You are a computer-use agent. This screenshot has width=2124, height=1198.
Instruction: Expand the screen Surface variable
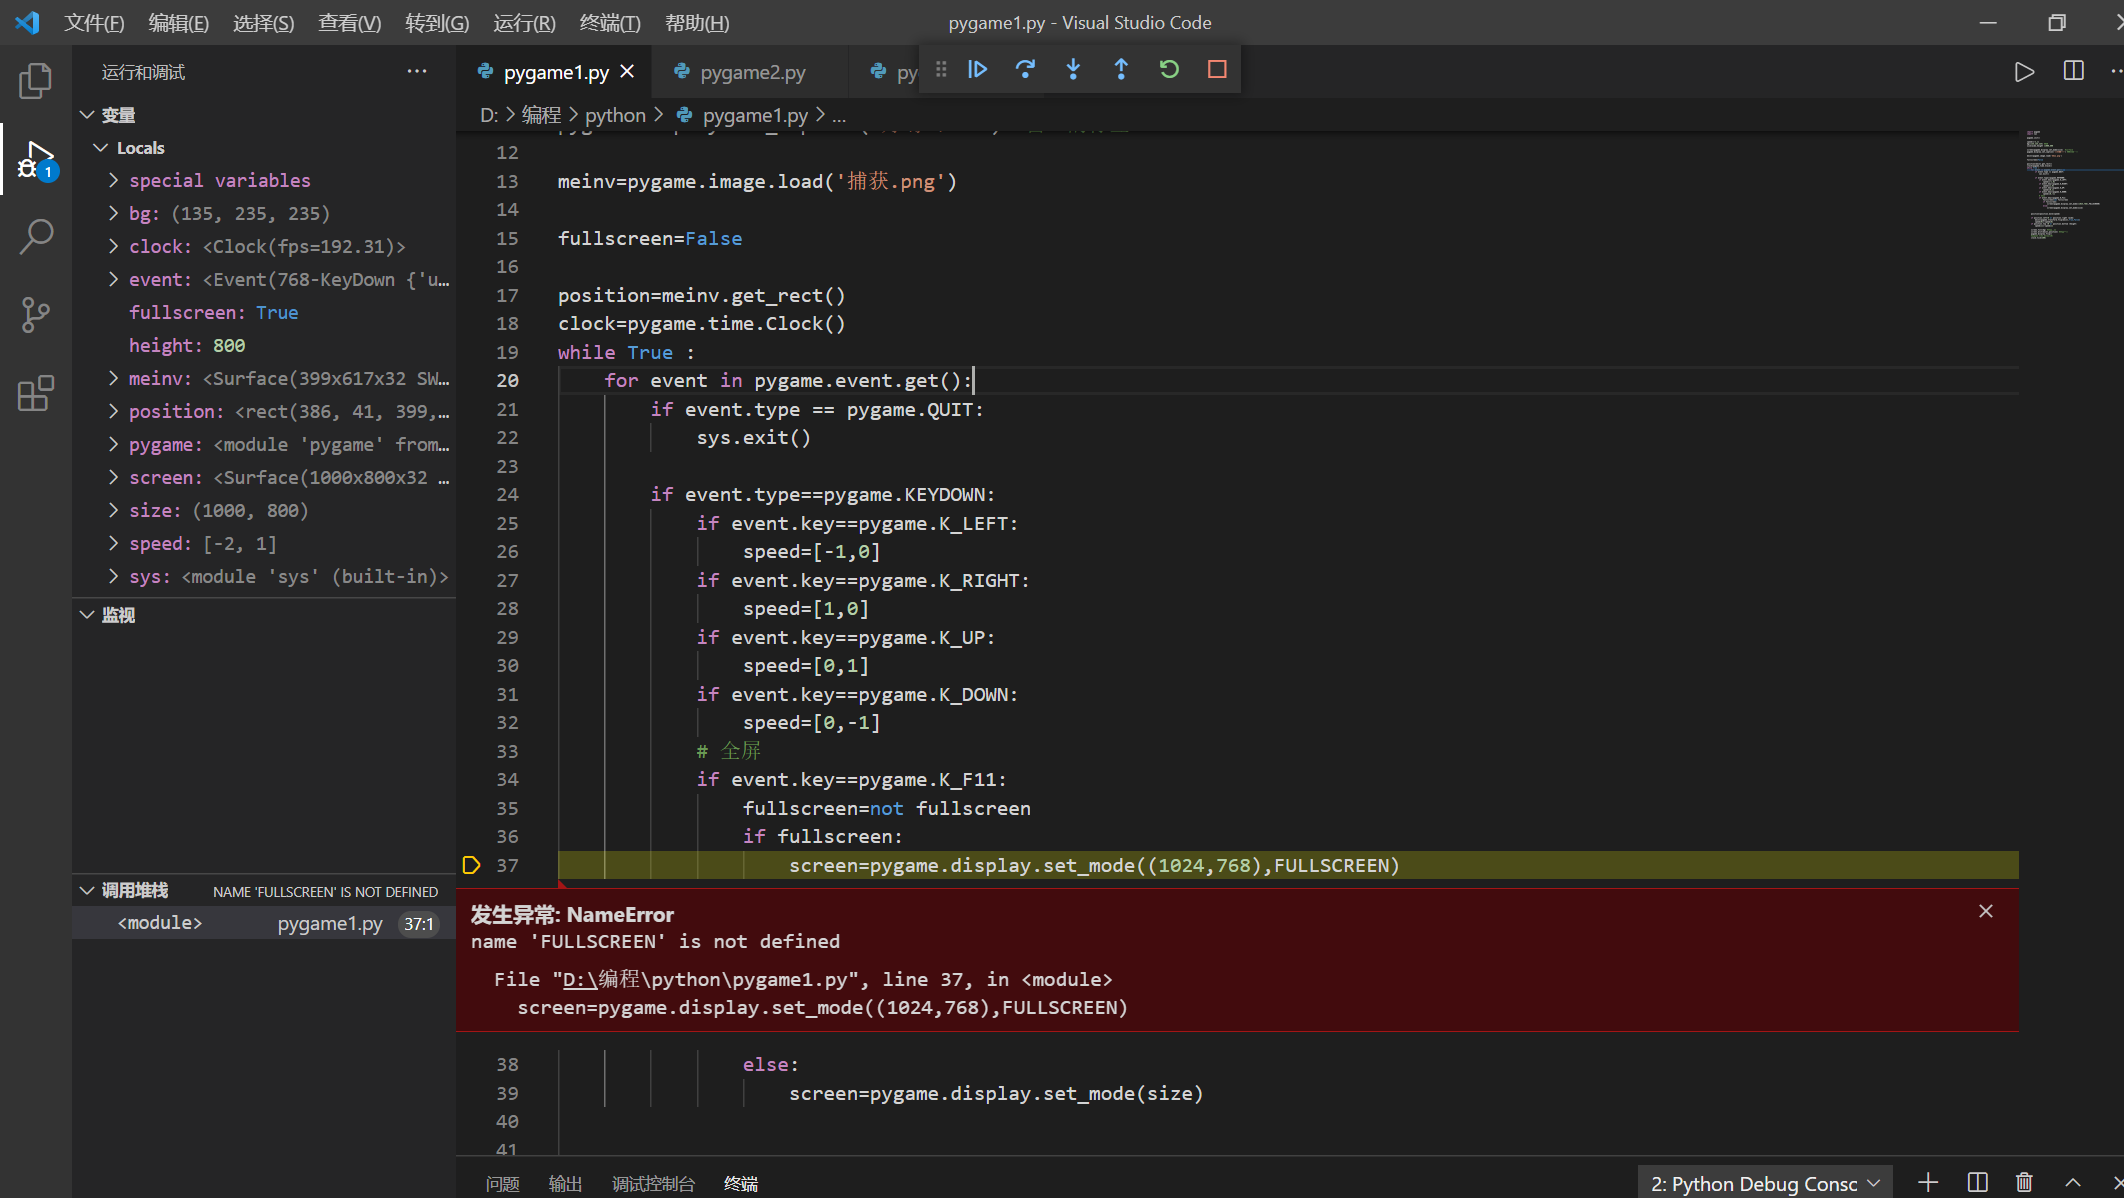point(113,478)
